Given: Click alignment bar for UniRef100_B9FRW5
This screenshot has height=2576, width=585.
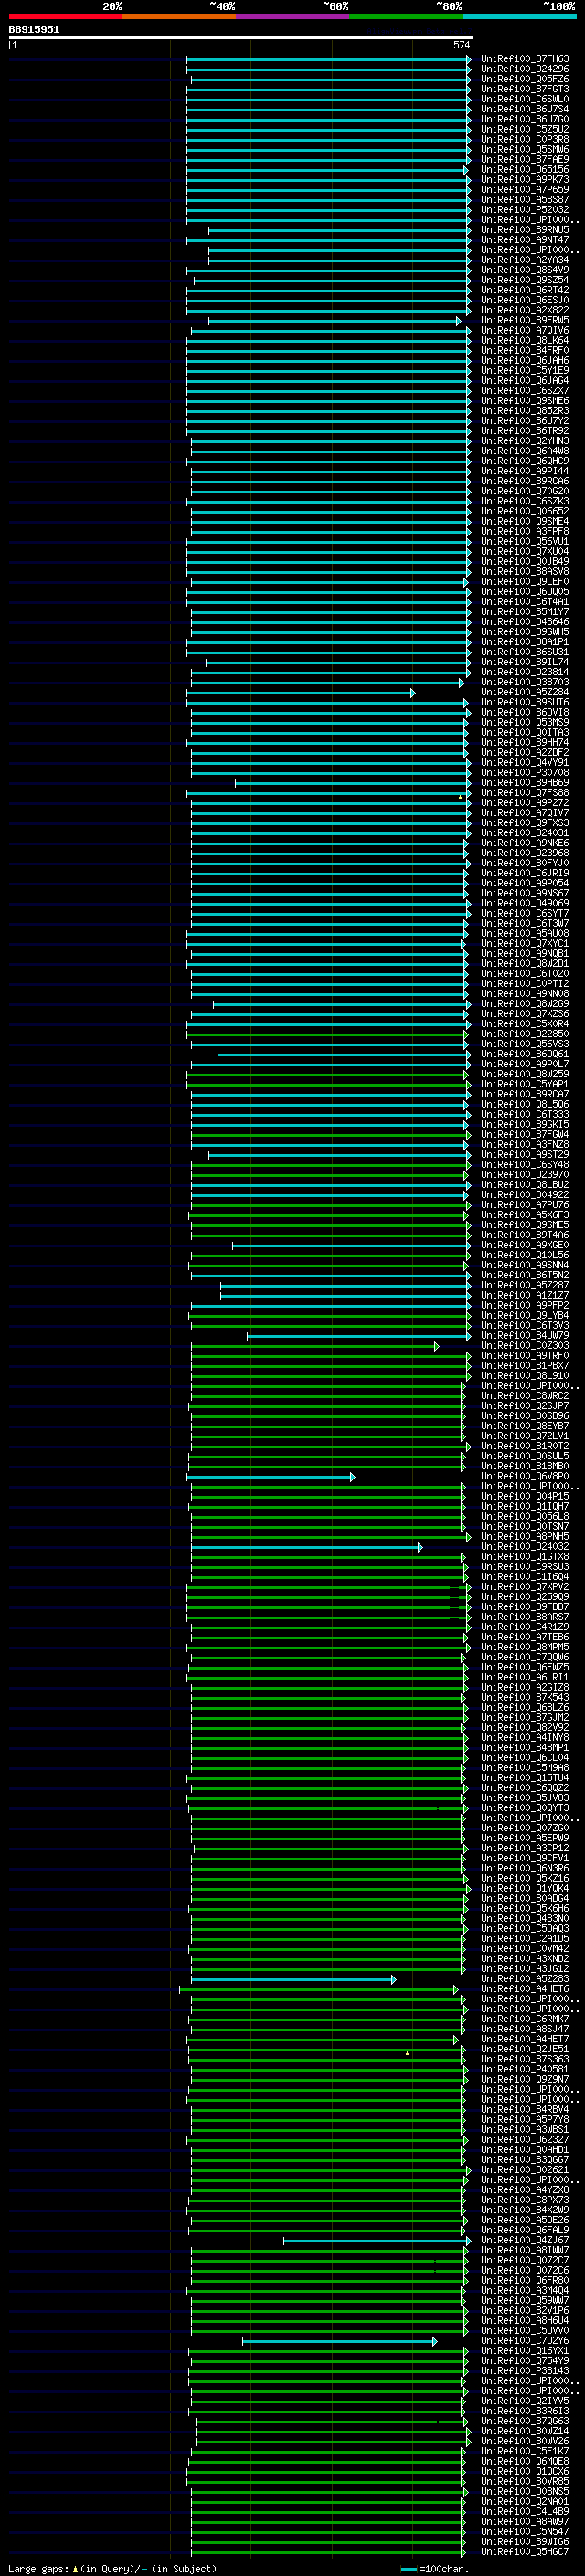Looking at the screenshot, I should (x=334, y=321).
